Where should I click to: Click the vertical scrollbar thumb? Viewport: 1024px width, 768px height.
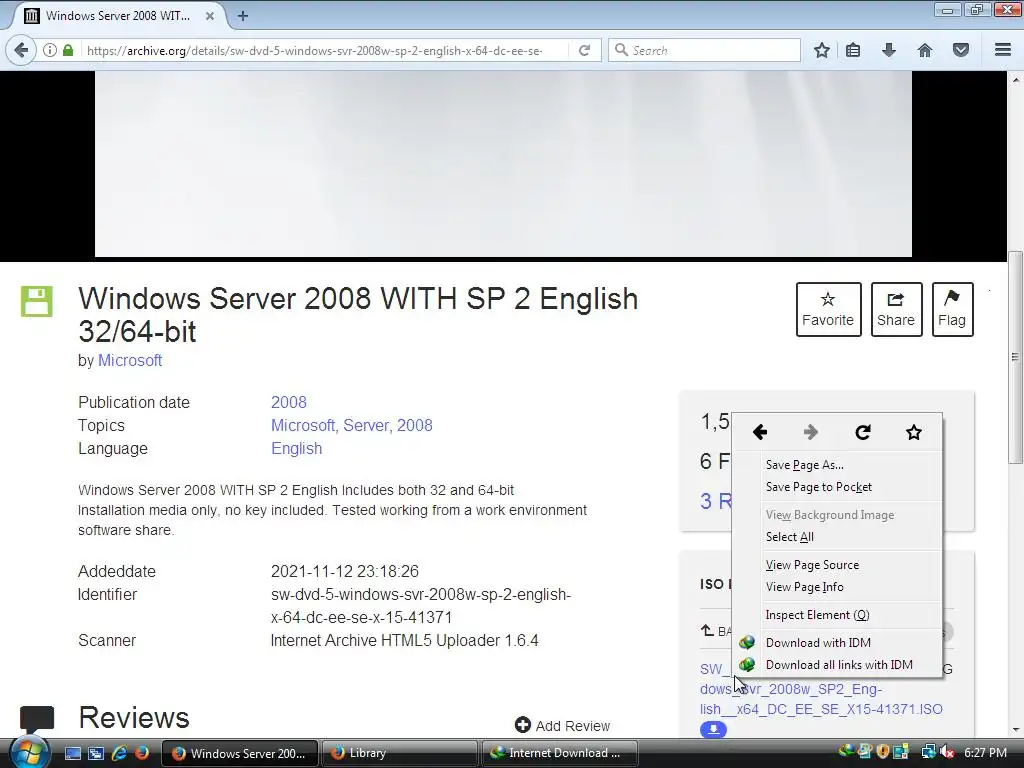coord(1015,357)
